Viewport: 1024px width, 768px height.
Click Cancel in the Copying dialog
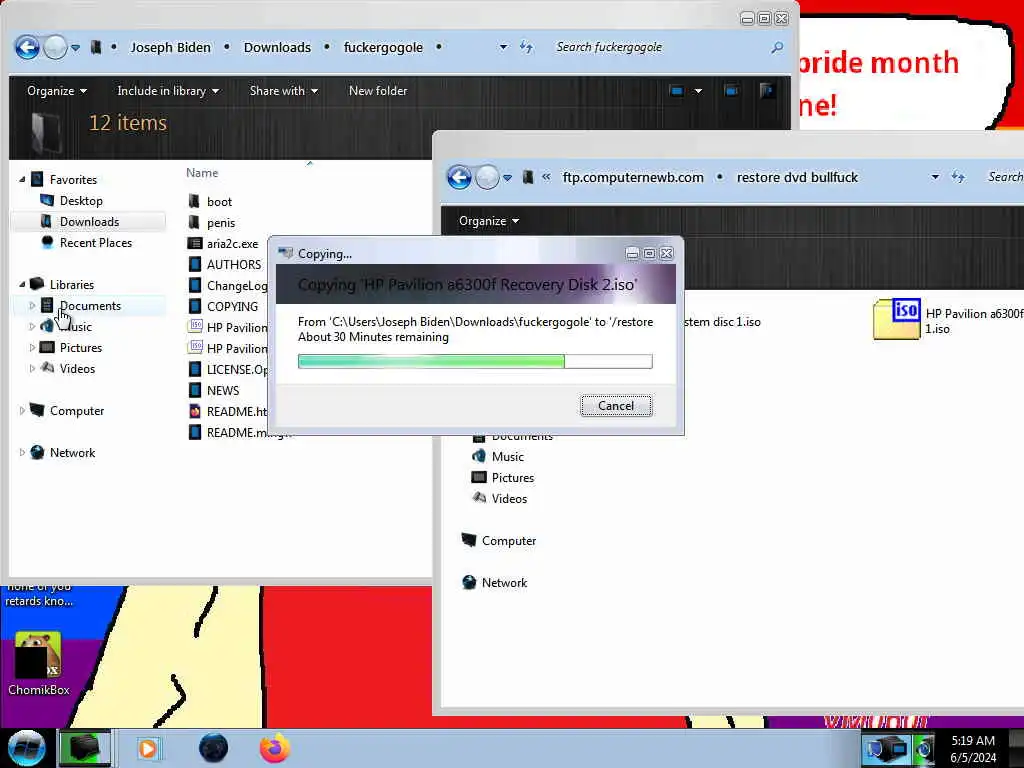click(616, 406)
